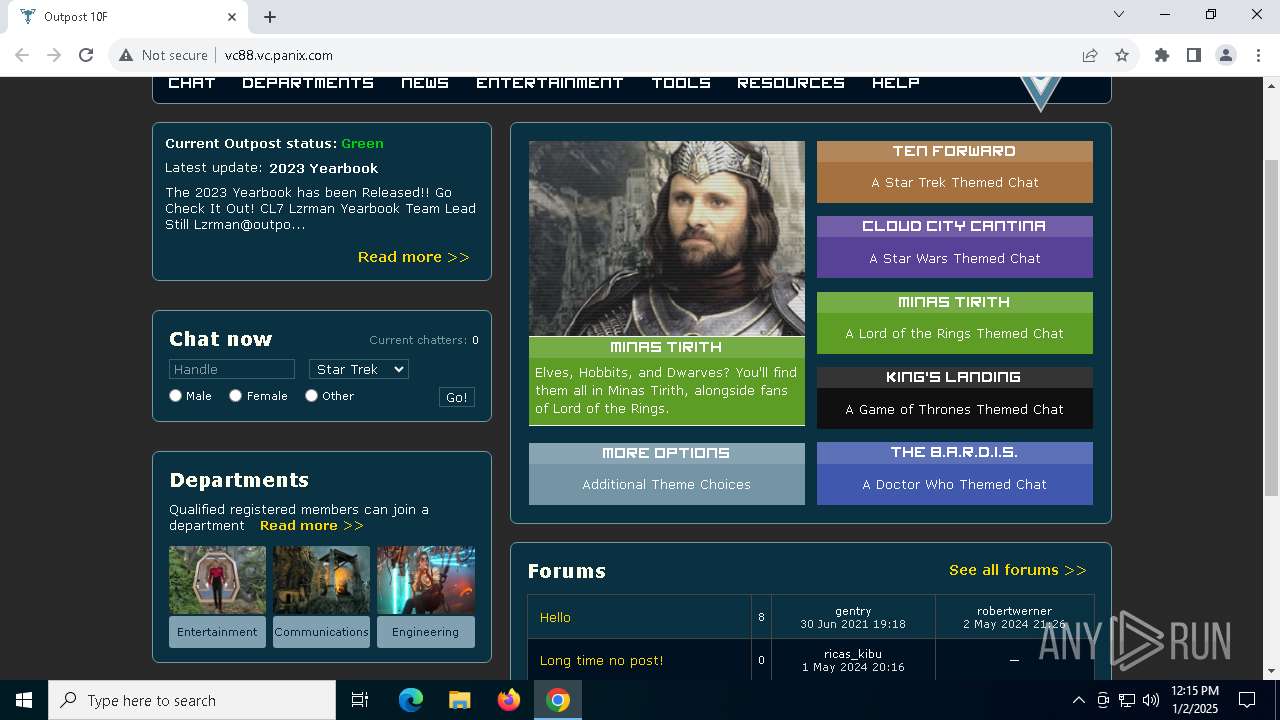The height and width of the screenshot is (720, 1280).
Task: Click the 2023 Yearbook update title
Action: [324, 168]
